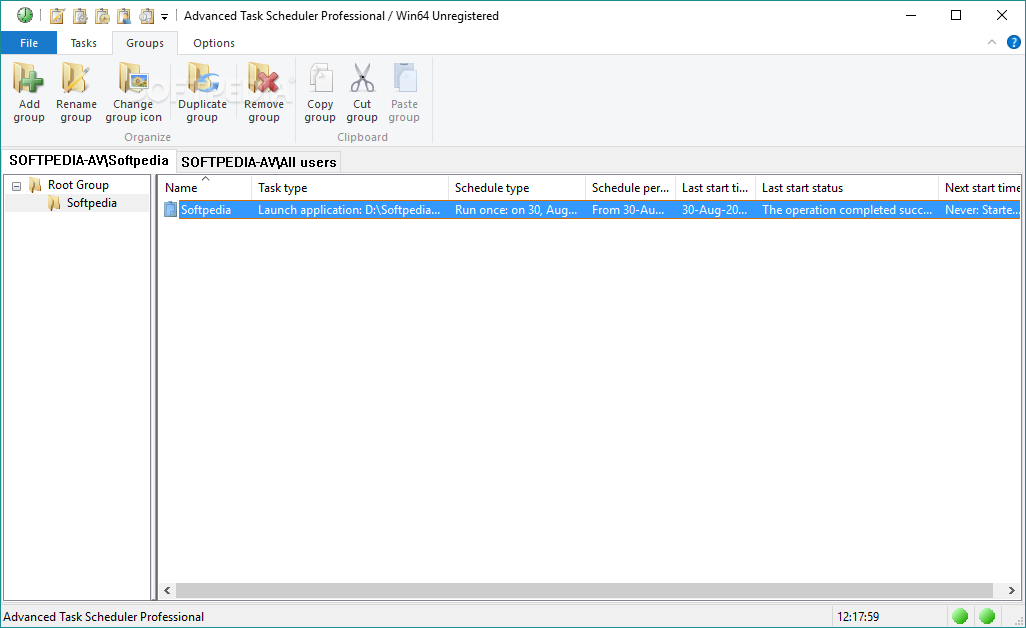Click the second green status indicator
Image resolution: width=1026 pixels, height=628 pixels.
(x=987, y=615)
